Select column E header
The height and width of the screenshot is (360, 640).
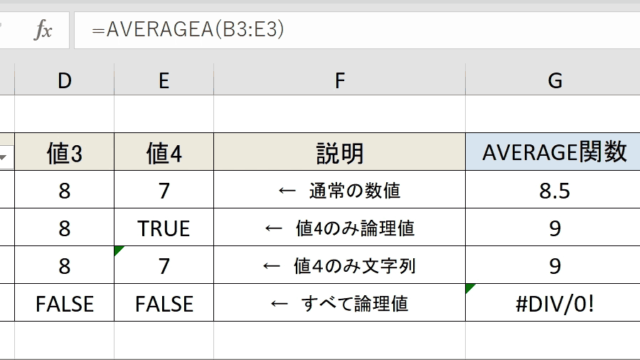tap(164, 80)
